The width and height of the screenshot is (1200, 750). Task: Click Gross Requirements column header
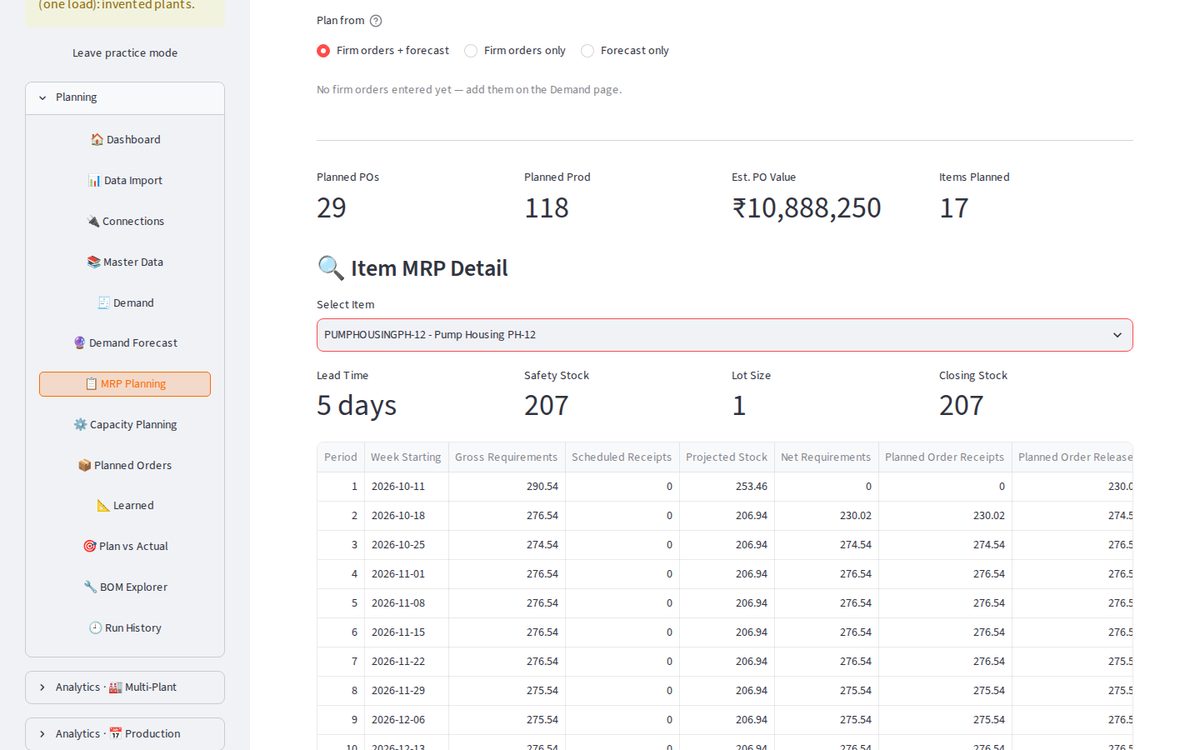click(x=506, y=457)
